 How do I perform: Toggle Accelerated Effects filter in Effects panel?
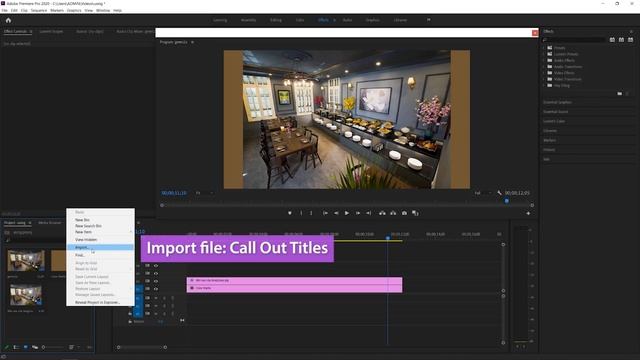point(612,40)
